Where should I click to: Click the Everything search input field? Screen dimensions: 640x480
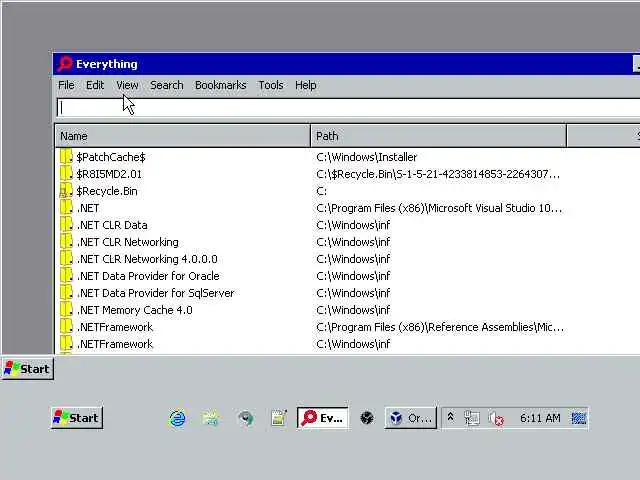click(348, 108)
